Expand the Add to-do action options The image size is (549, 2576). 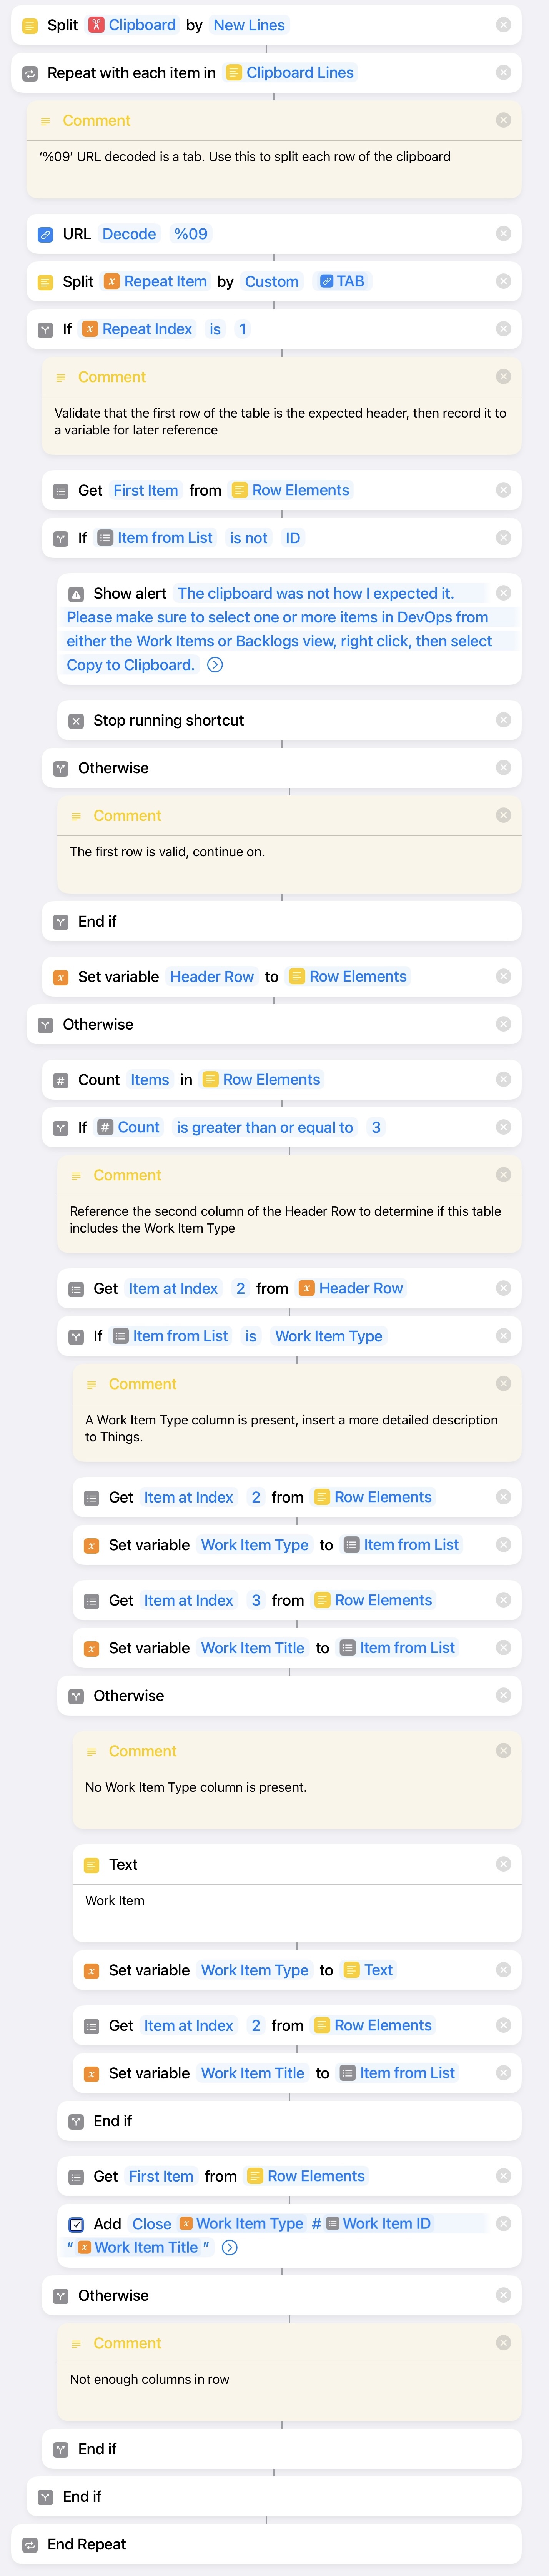(x=230, y=2248)
